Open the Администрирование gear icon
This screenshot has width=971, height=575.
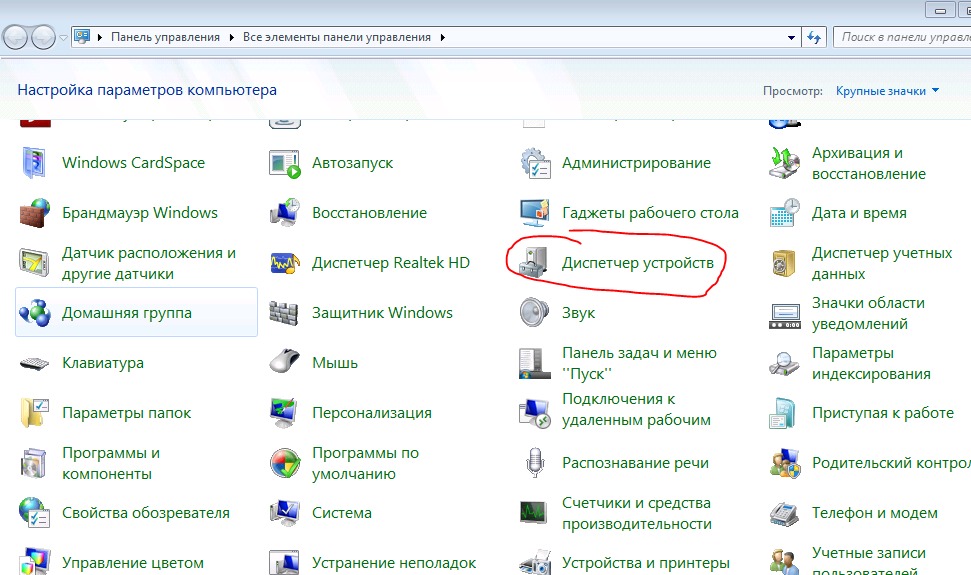click(535, 163)
